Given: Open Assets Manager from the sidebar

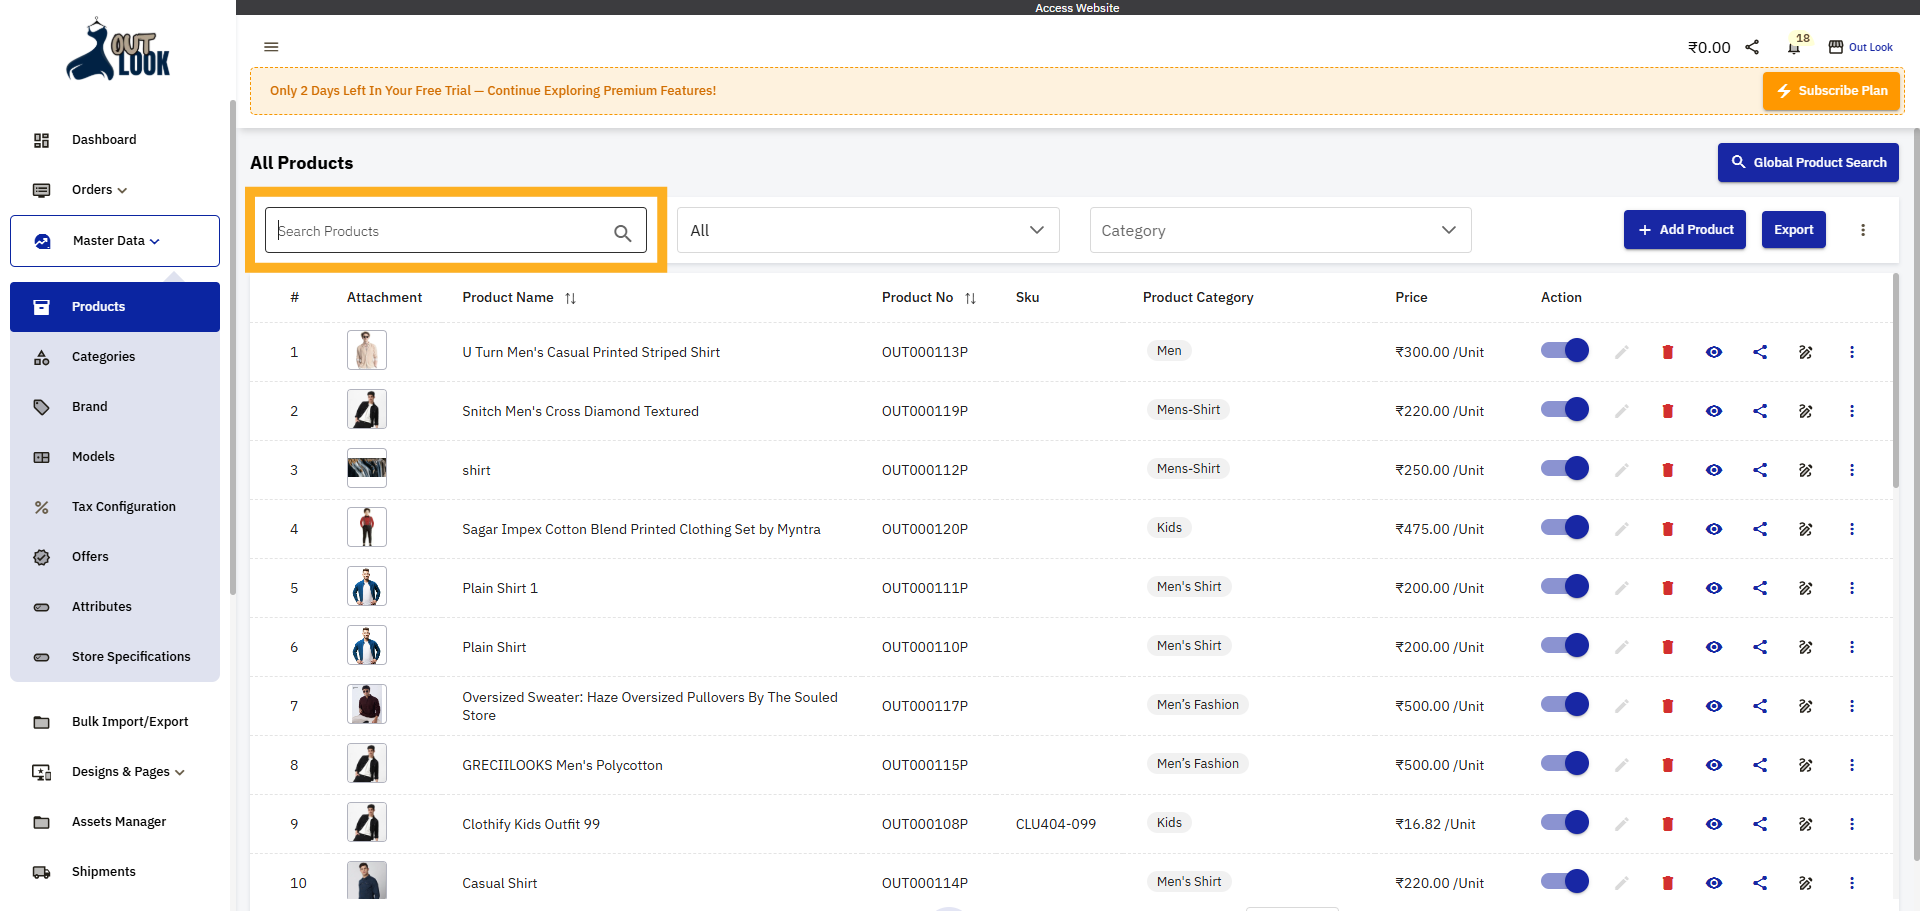Looking at the screenshot, I should point(119,821).
